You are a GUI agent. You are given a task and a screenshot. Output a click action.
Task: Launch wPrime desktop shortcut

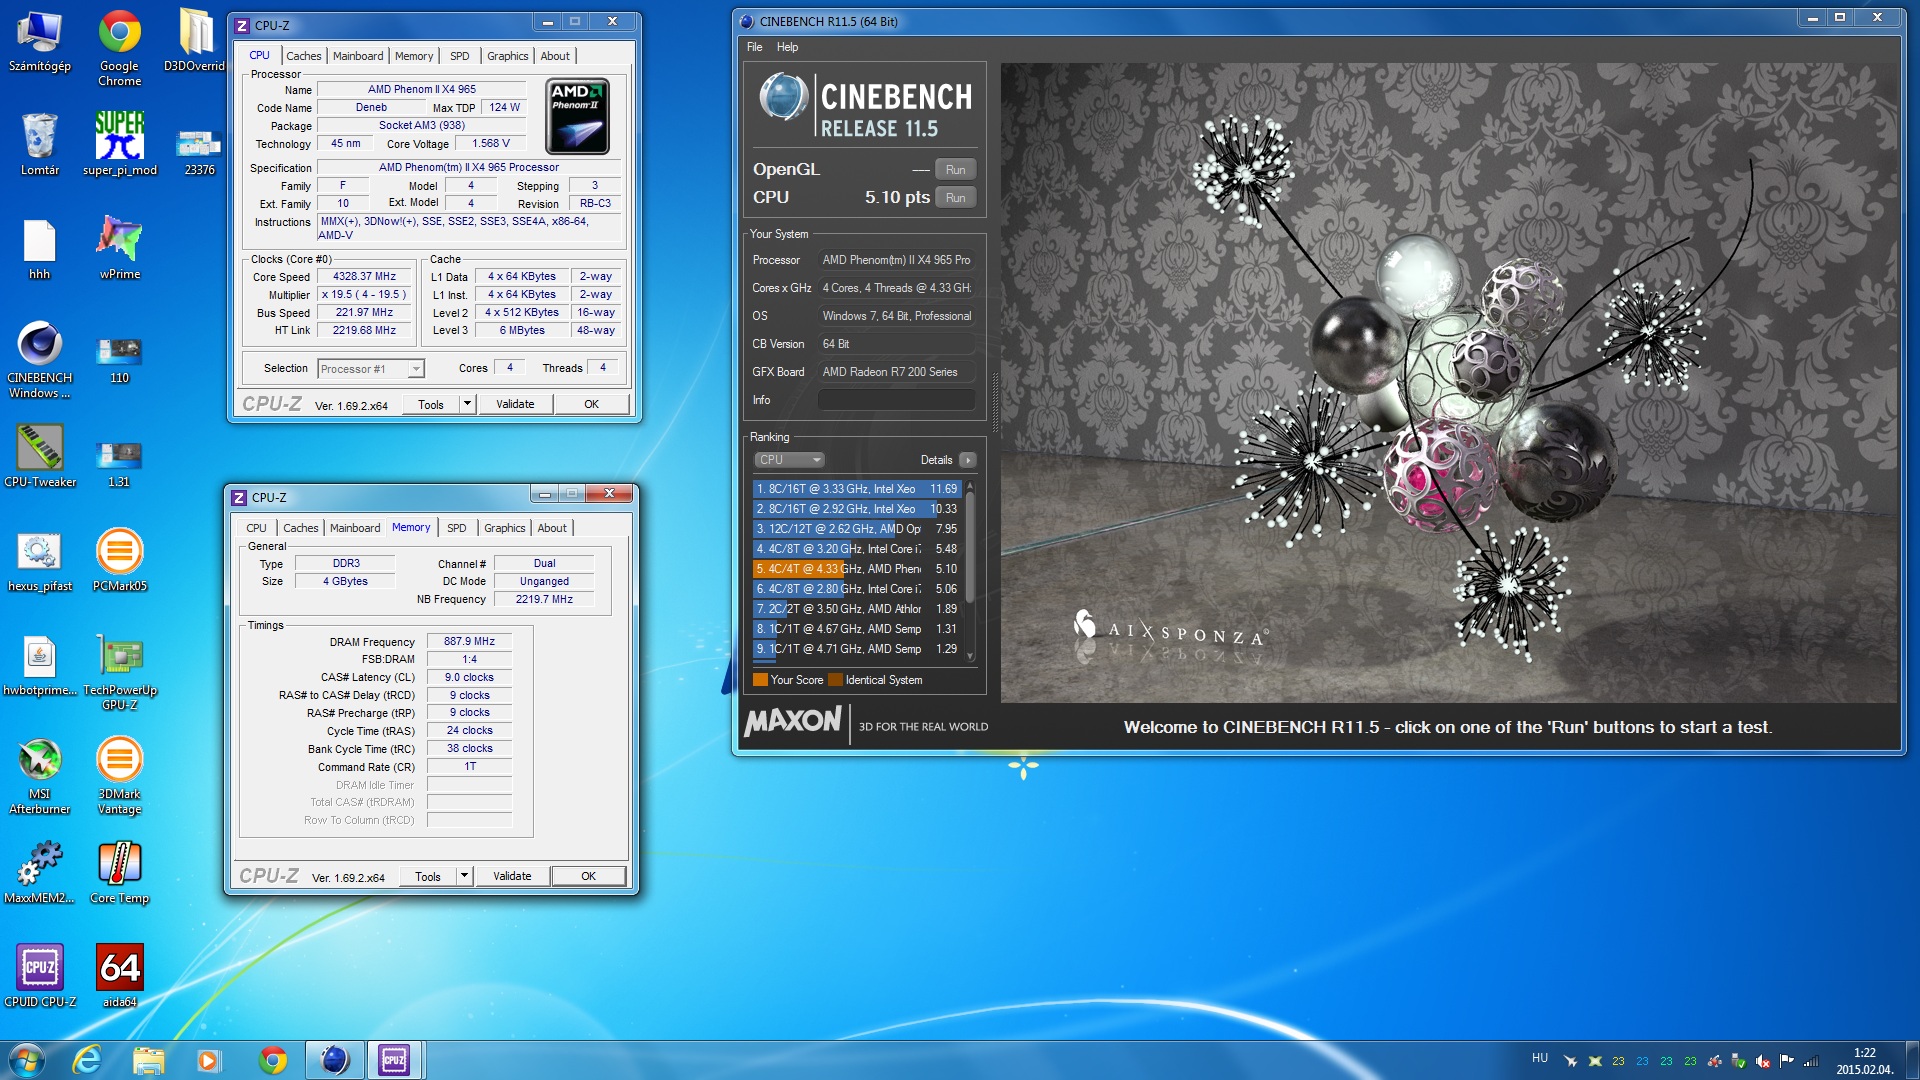[x=120, y=249]
